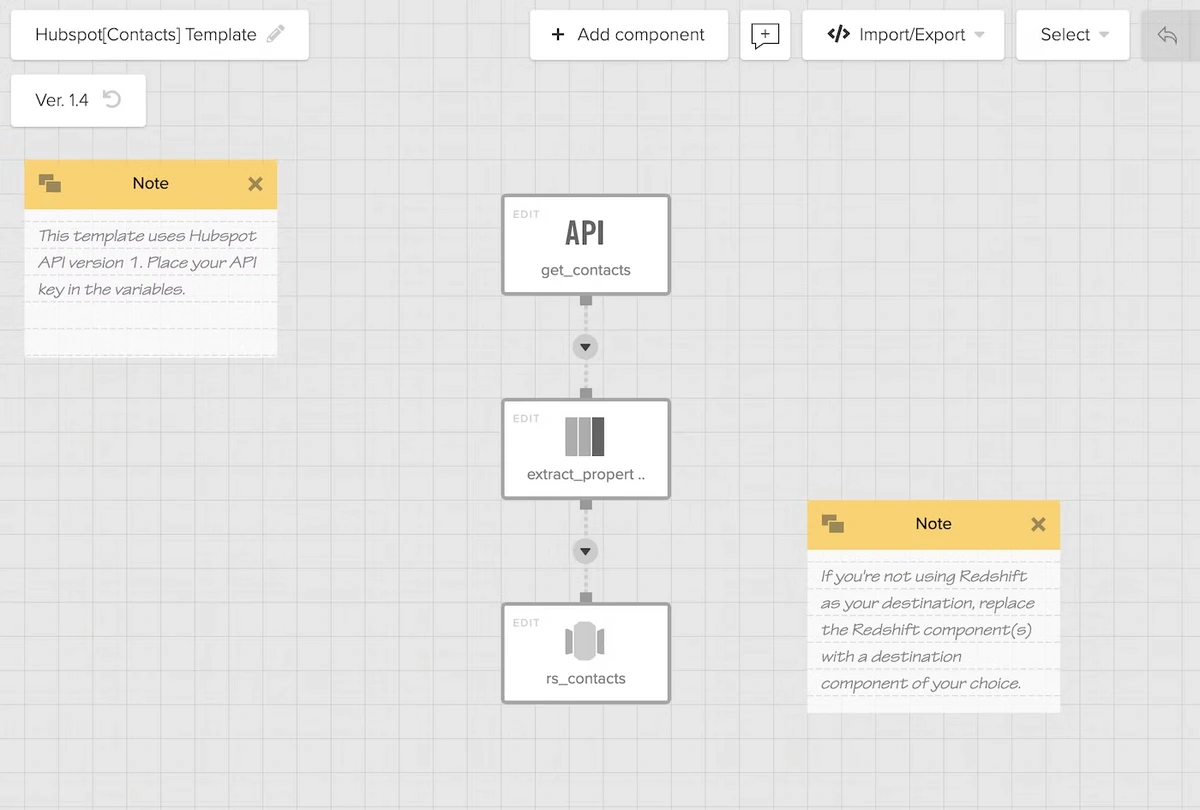Close the Redshift destination note
Image resolution: width=1200 pixels, height=810 pixels.
tap(1038, 524)
